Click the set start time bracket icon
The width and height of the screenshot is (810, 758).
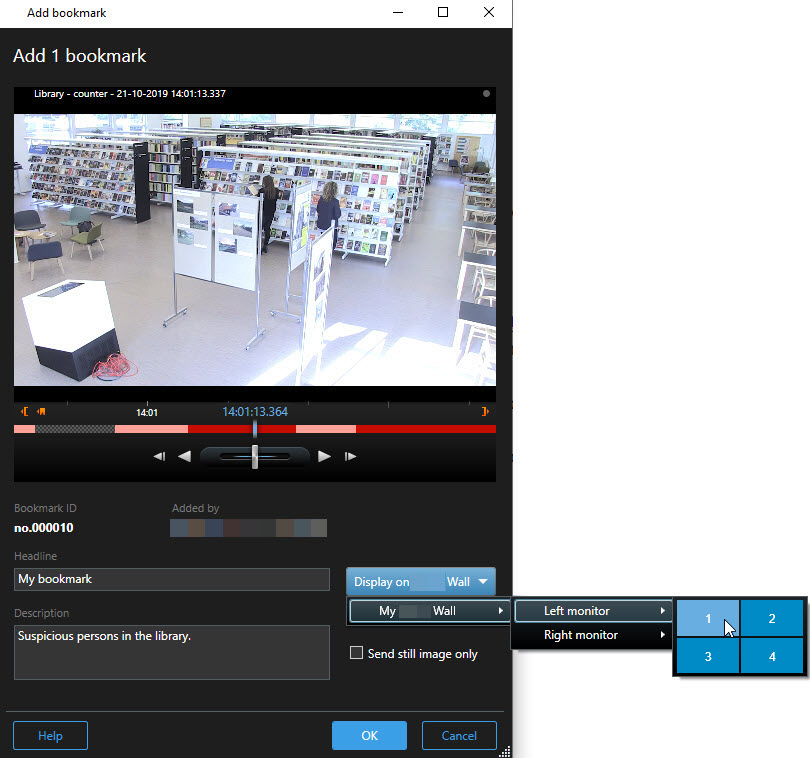25,411
